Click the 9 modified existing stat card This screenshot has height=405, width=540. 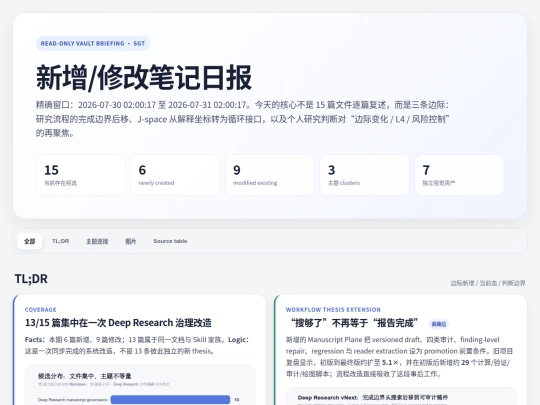coord(270,175)
